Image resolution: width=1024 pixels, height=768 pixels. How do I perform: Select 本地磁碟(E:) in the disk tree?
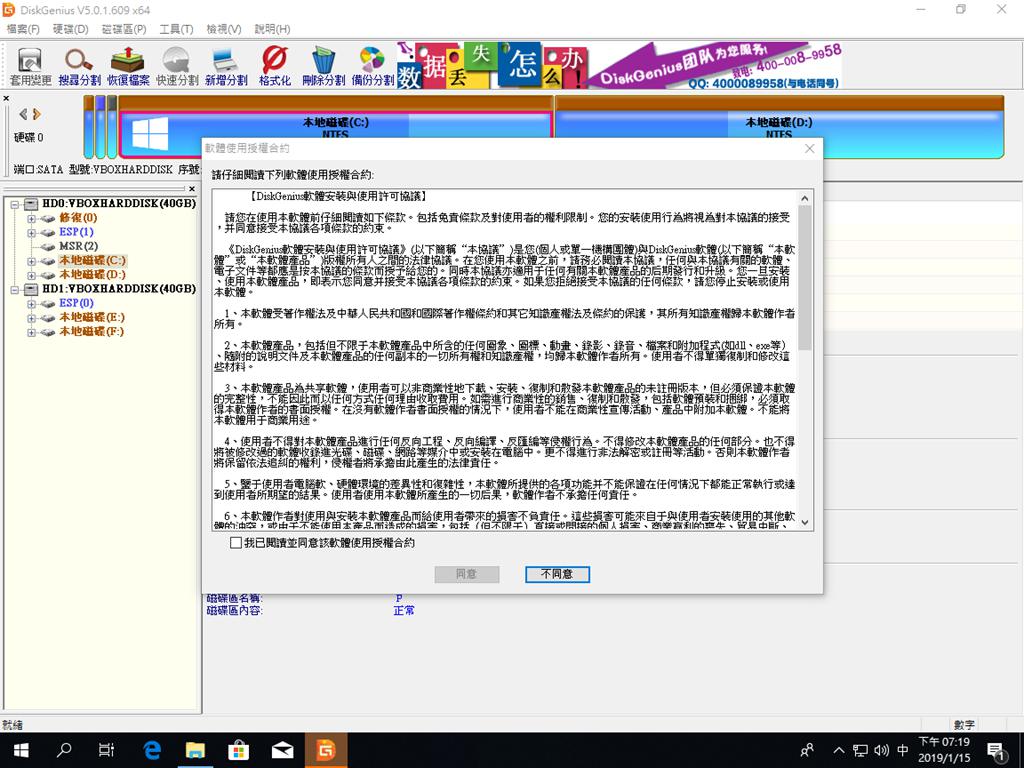[x=92, y=317]
